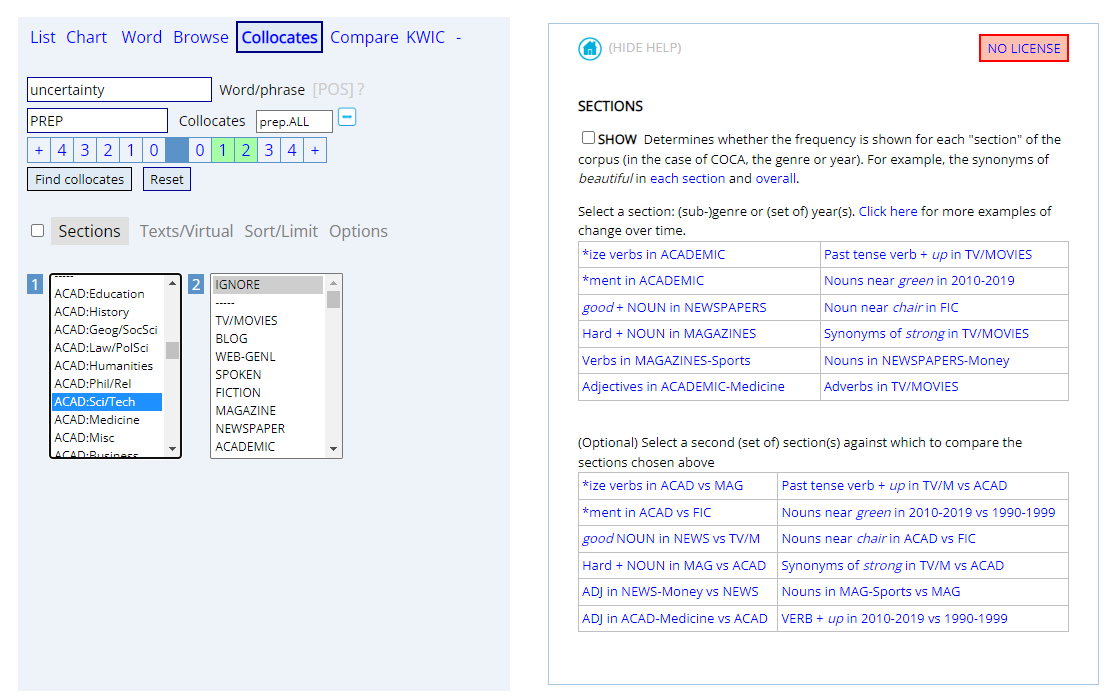Switch to KWIC tab
Screen dimensions: 1106x697
pyautogui.click(x=426, y=37)
